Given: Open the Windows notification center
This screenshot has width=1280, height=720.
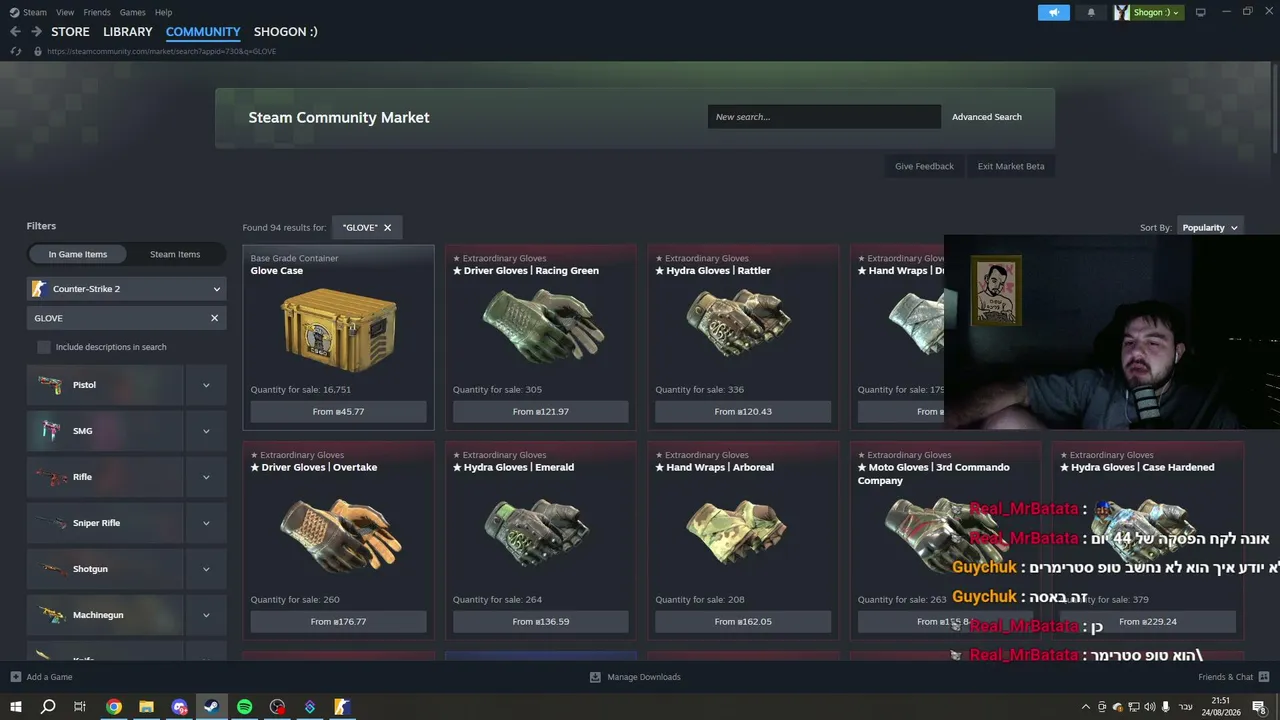Looking at the screenshot, I should [1259, 707].
